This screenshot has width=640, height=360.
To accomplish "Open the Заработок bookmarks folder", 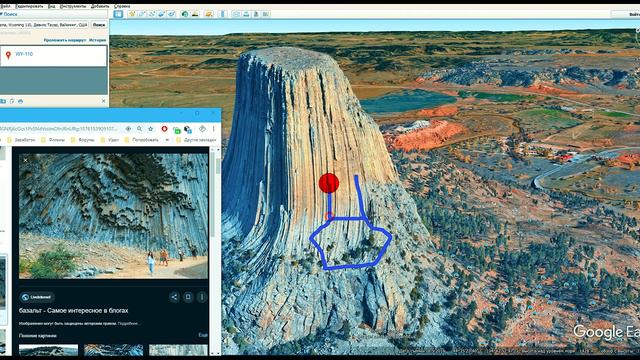I will [x=21, y=140].
